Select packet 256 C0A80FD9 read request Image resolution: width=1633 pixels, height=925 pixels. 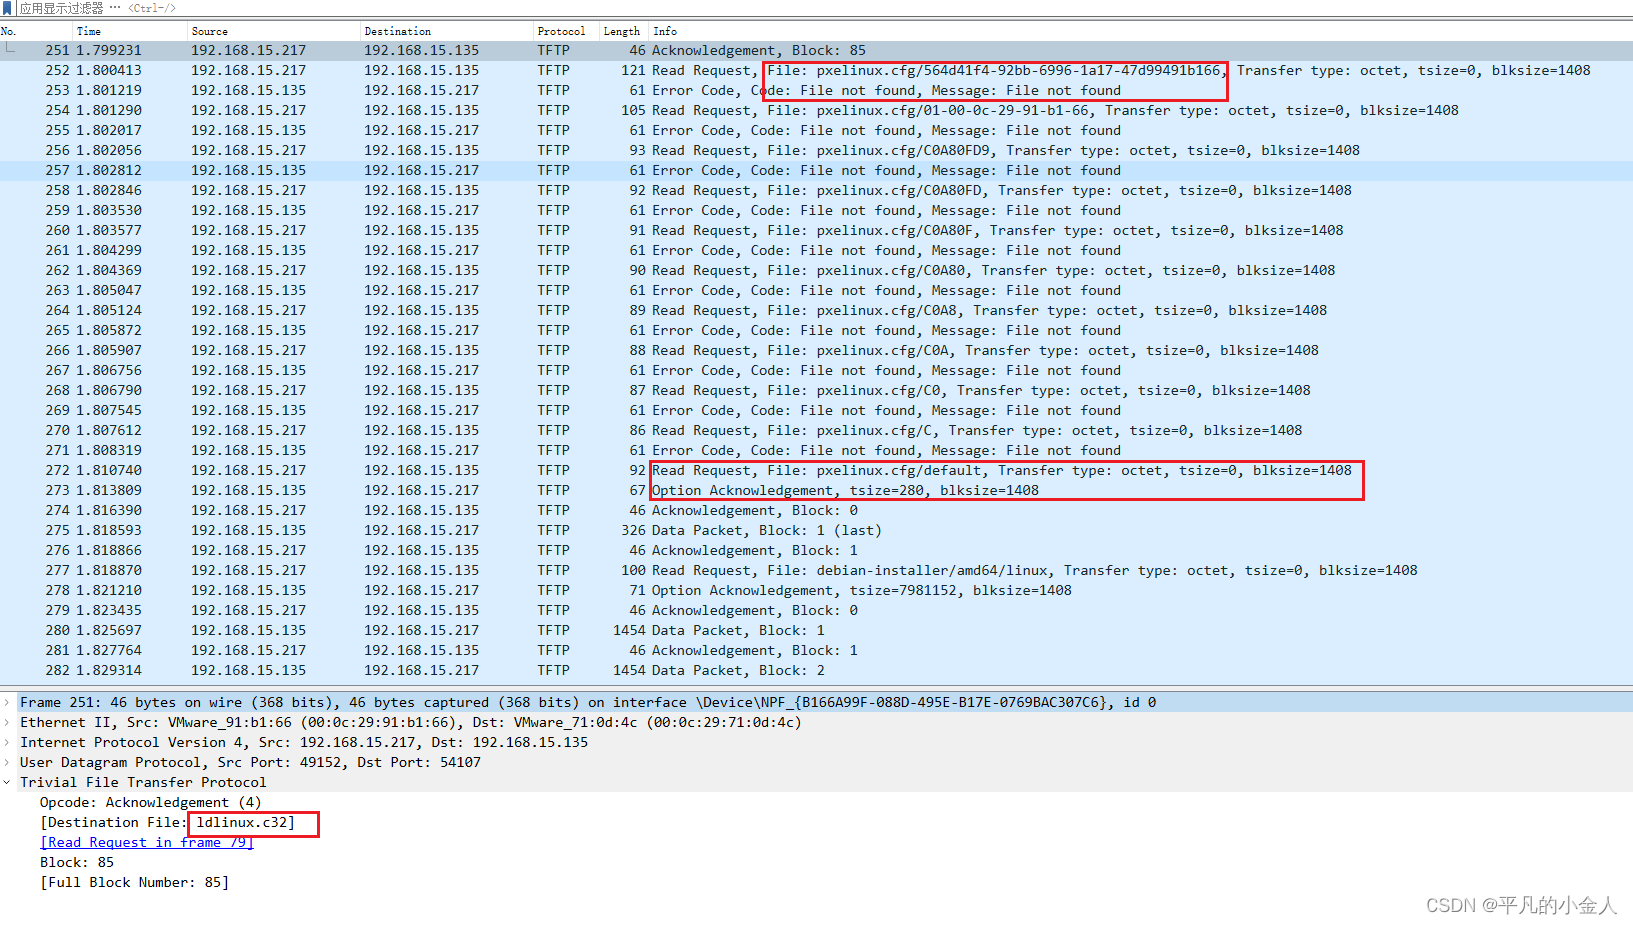tap(816, 150)
